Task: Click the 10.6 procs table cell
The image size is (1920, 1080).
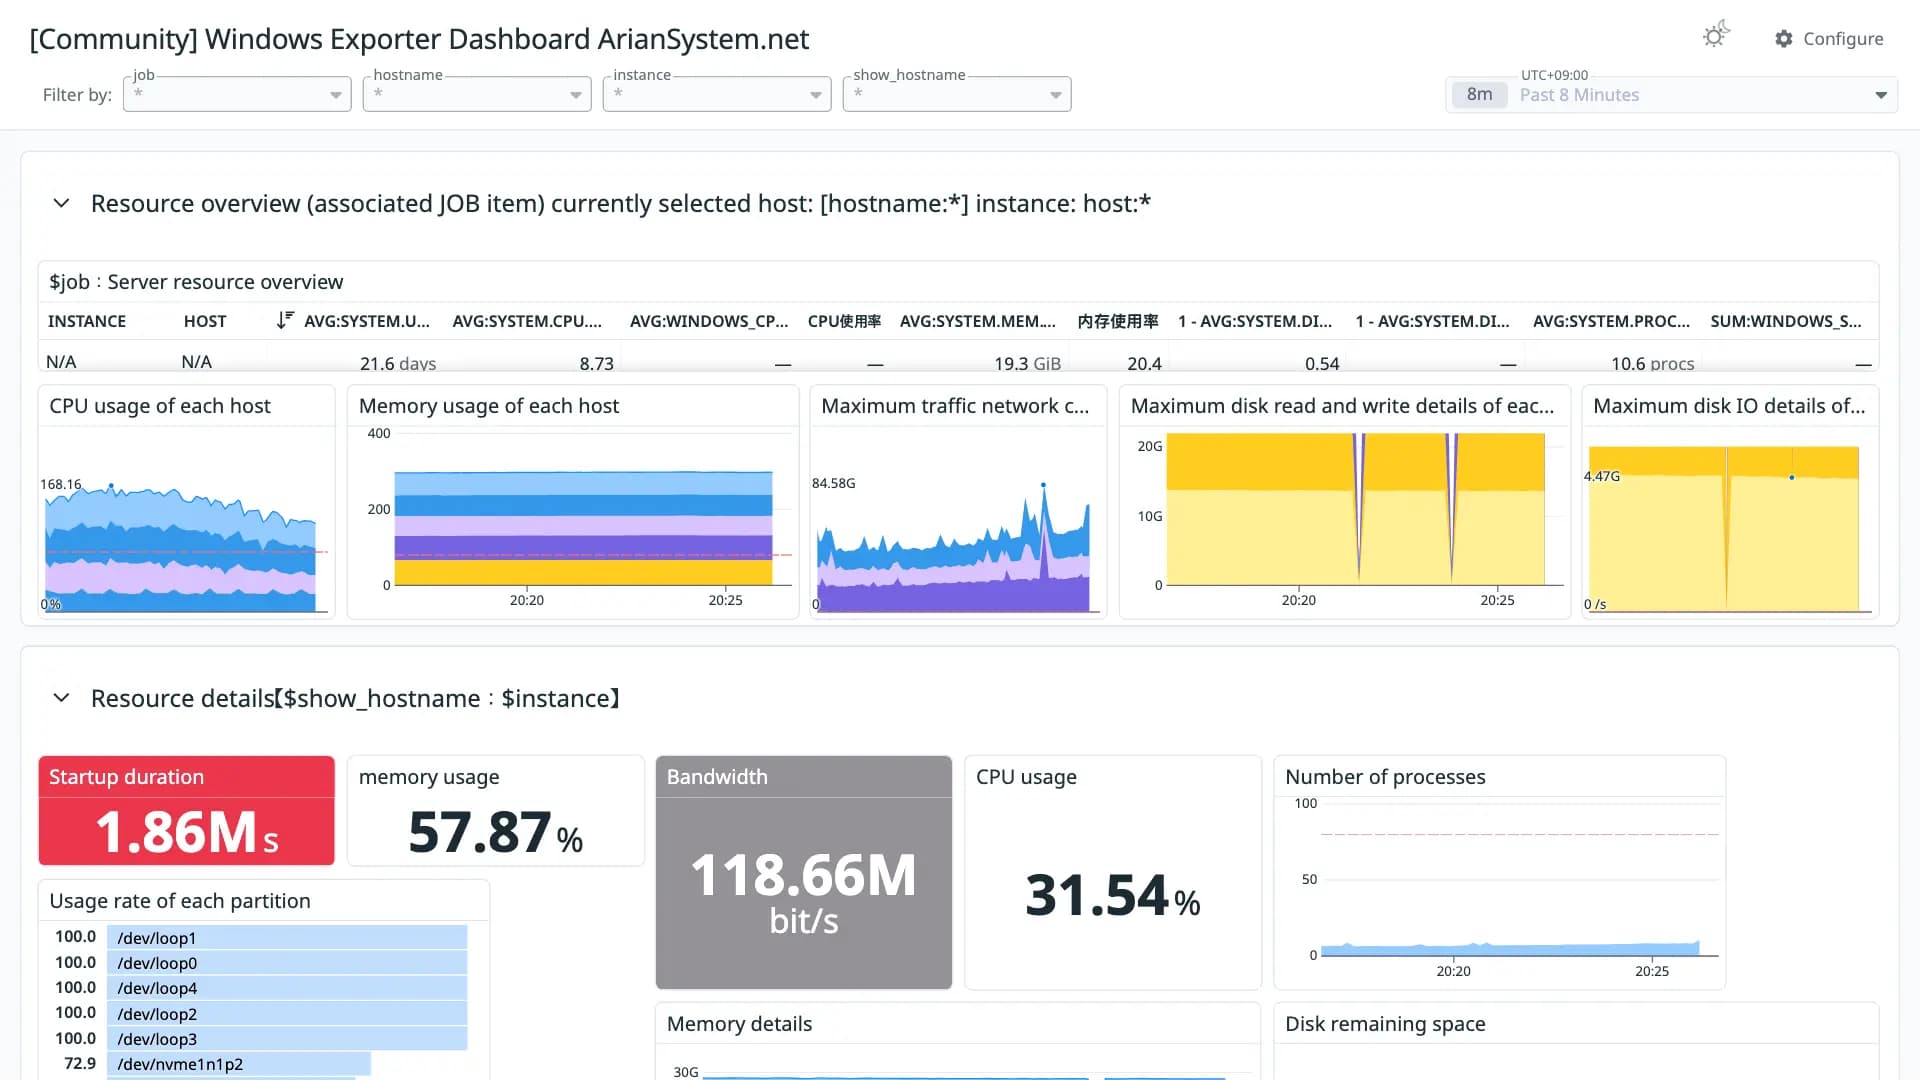Action: point(1652,363)
